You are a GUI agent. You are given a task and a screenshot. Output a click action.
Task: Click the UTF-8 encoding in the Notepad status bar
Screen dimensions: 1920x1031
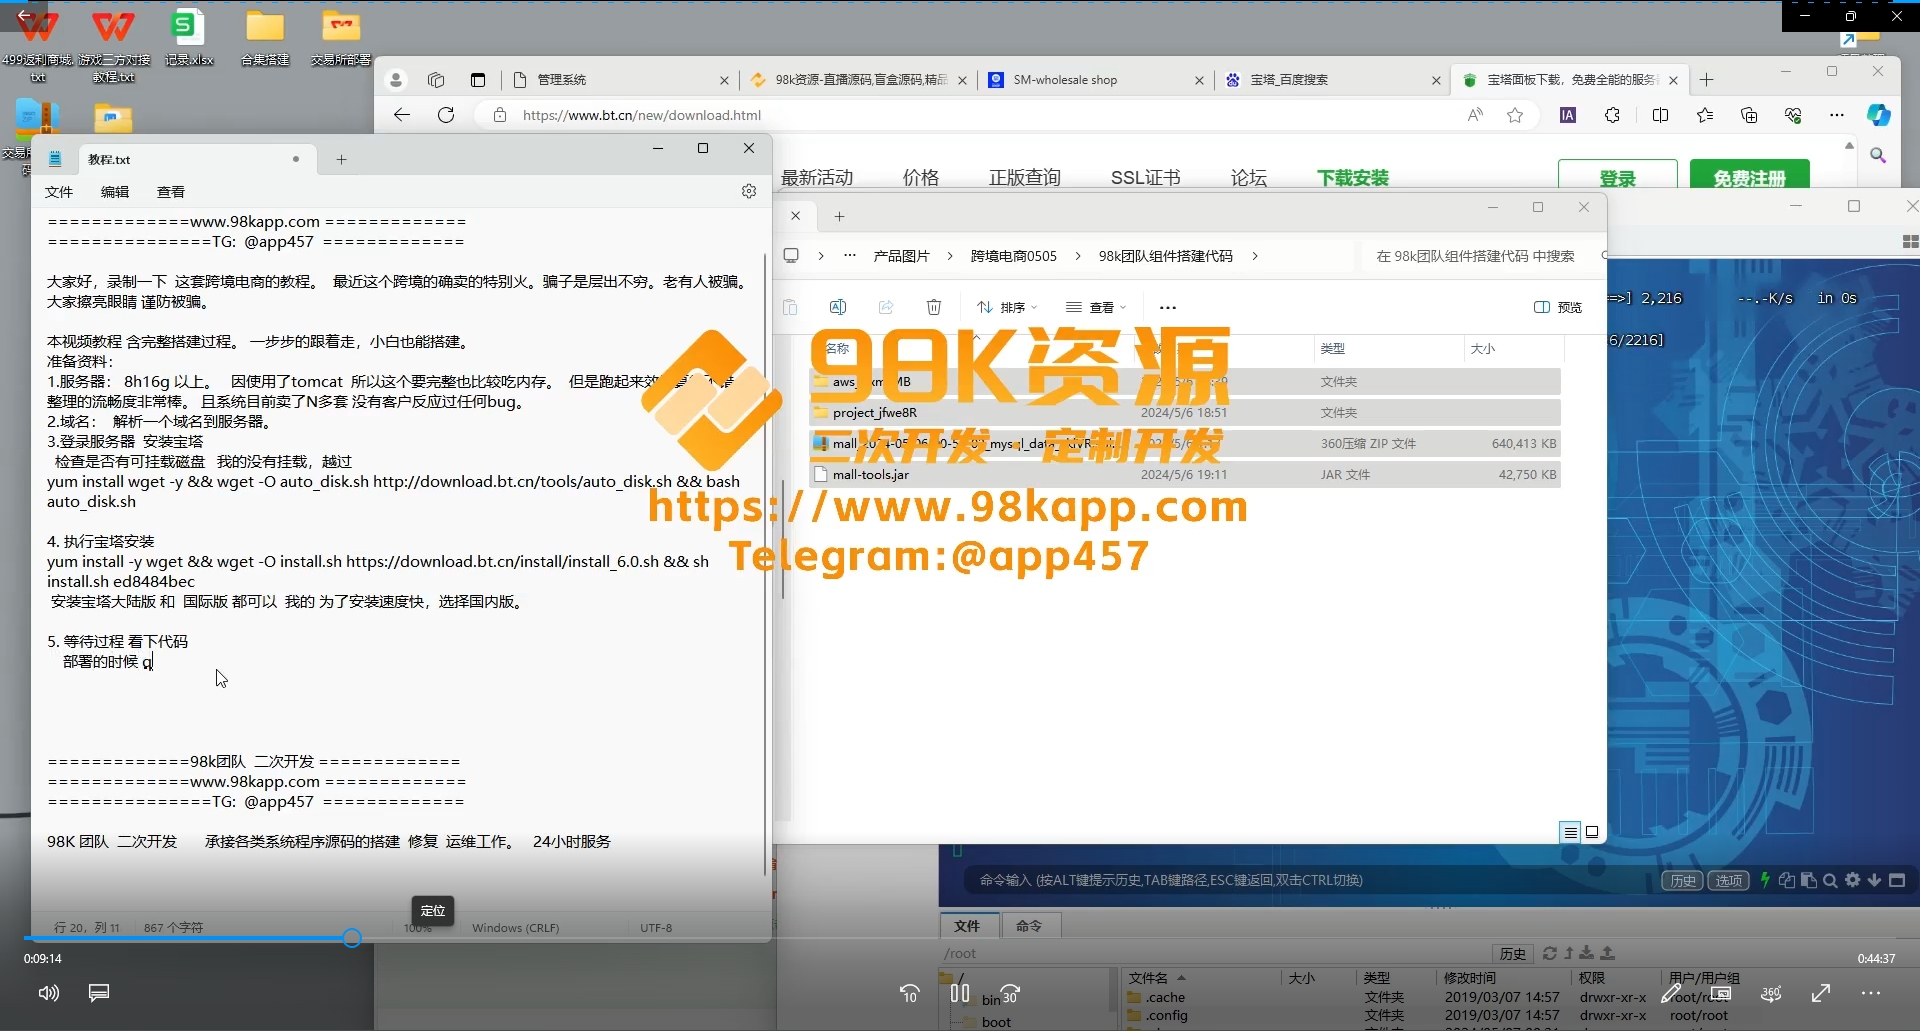pyautogui.click(x=656, y=928)
